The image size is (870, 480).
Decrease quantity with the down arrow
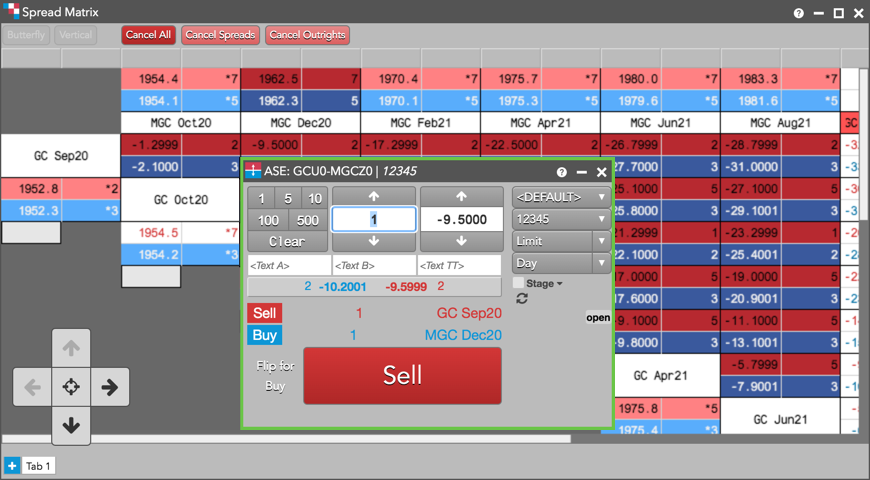point(374,241)
